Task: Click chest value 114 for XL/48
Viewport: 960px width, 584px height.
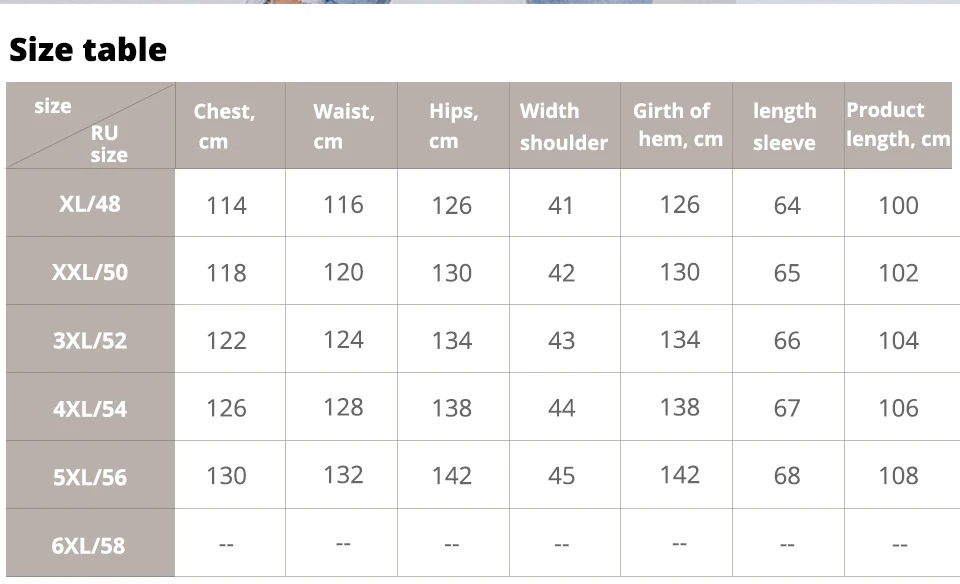Action: 226,205
